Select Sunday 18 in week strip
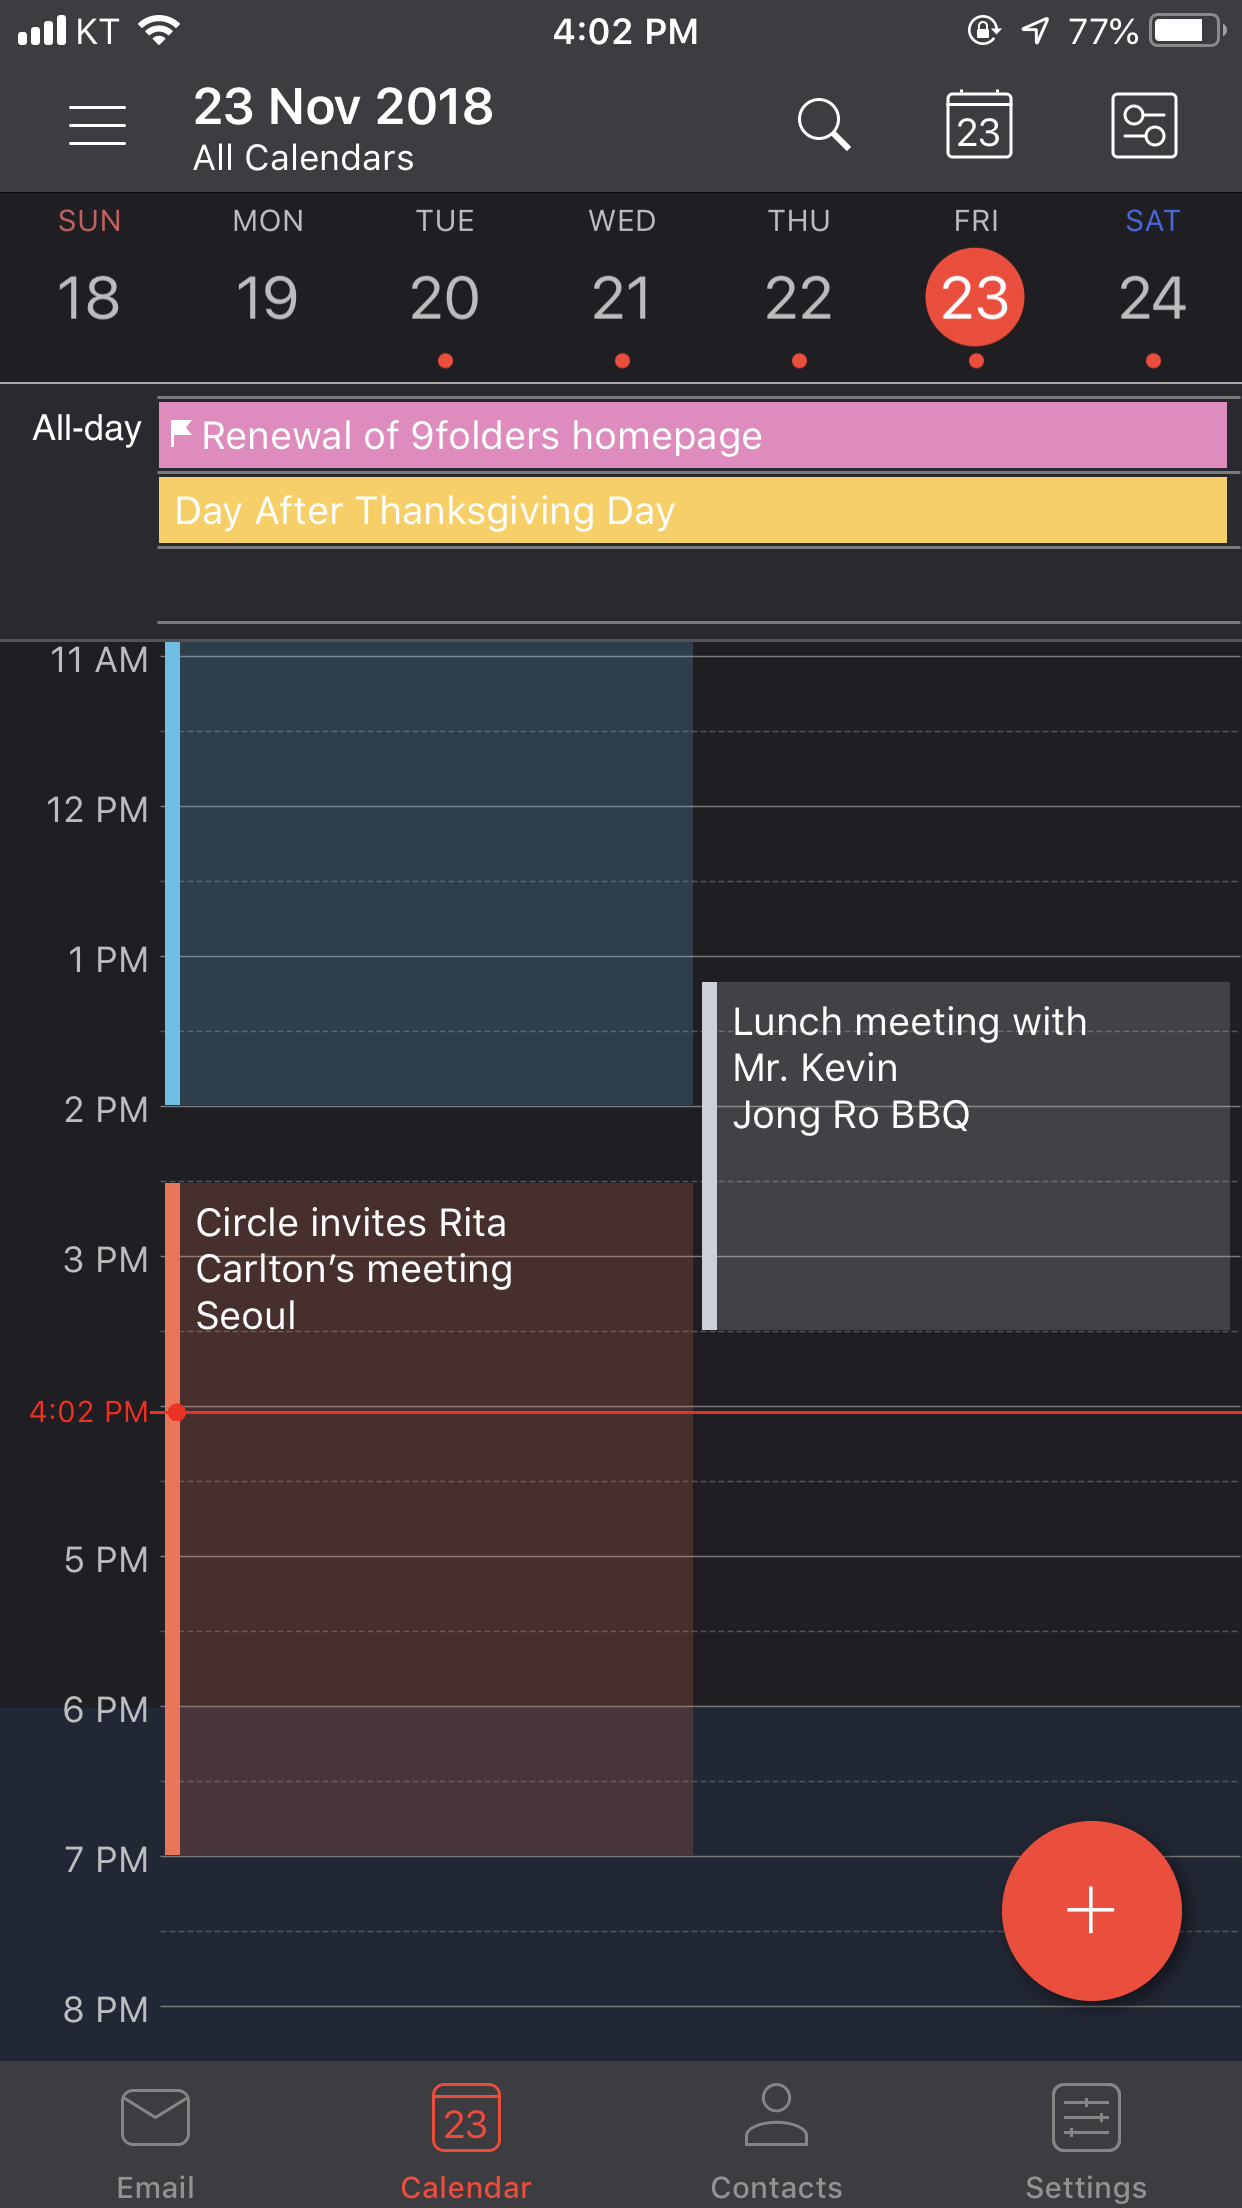 [x=89, y=285]
